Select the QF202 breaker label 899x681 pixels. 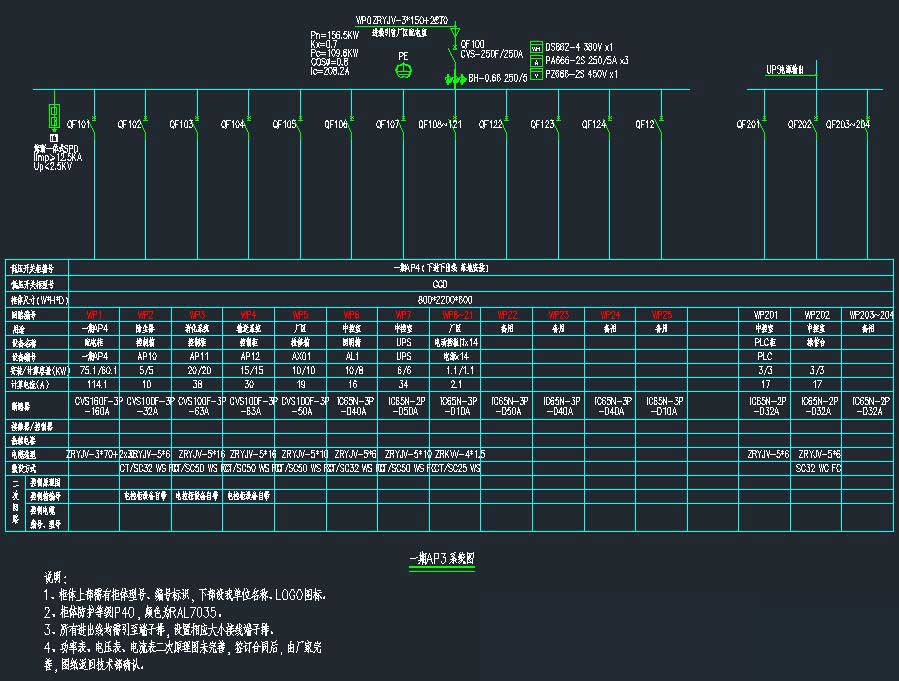tap(800, 124)
